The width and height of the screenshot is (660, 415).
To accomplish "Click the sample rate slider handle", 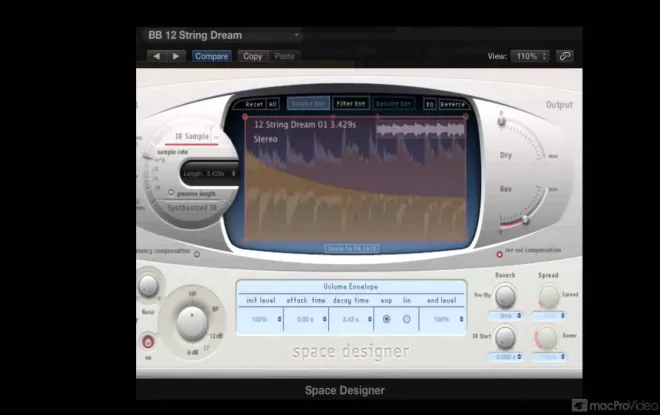I will tap(149, 157).
